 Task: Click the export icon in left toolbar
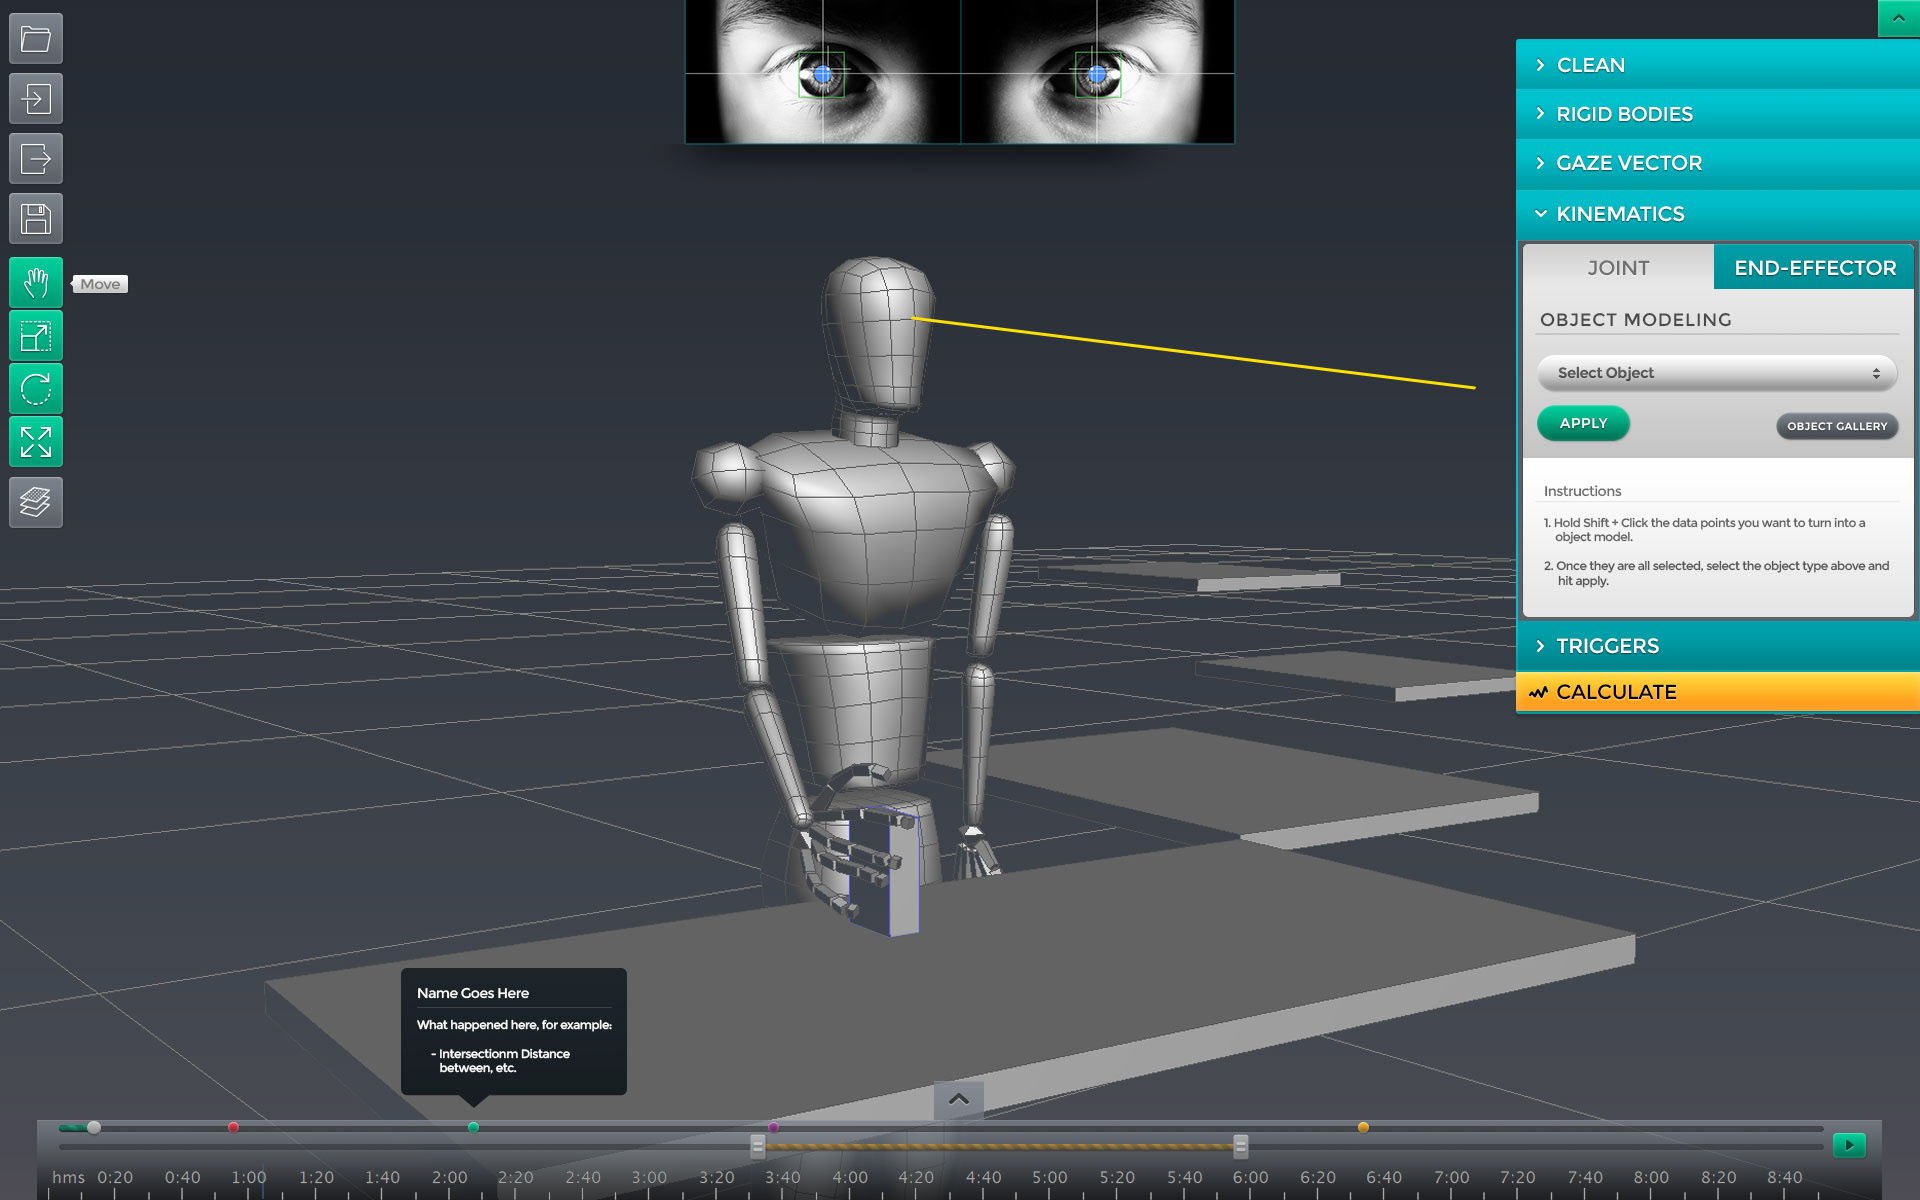[36, 159]
